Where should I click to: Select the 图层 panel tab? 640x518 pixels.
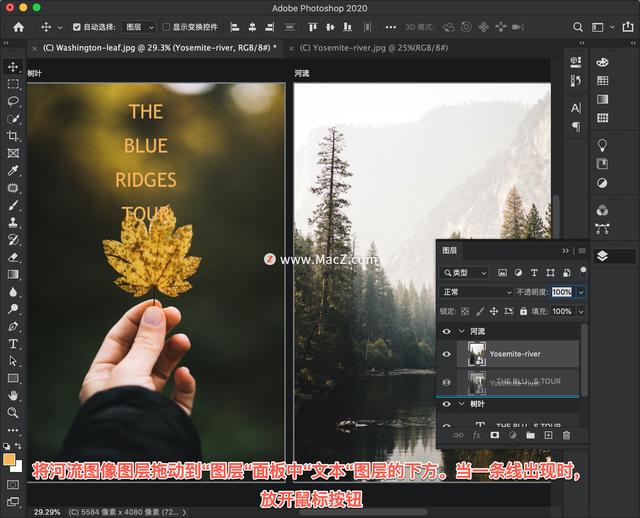point(450,250)
